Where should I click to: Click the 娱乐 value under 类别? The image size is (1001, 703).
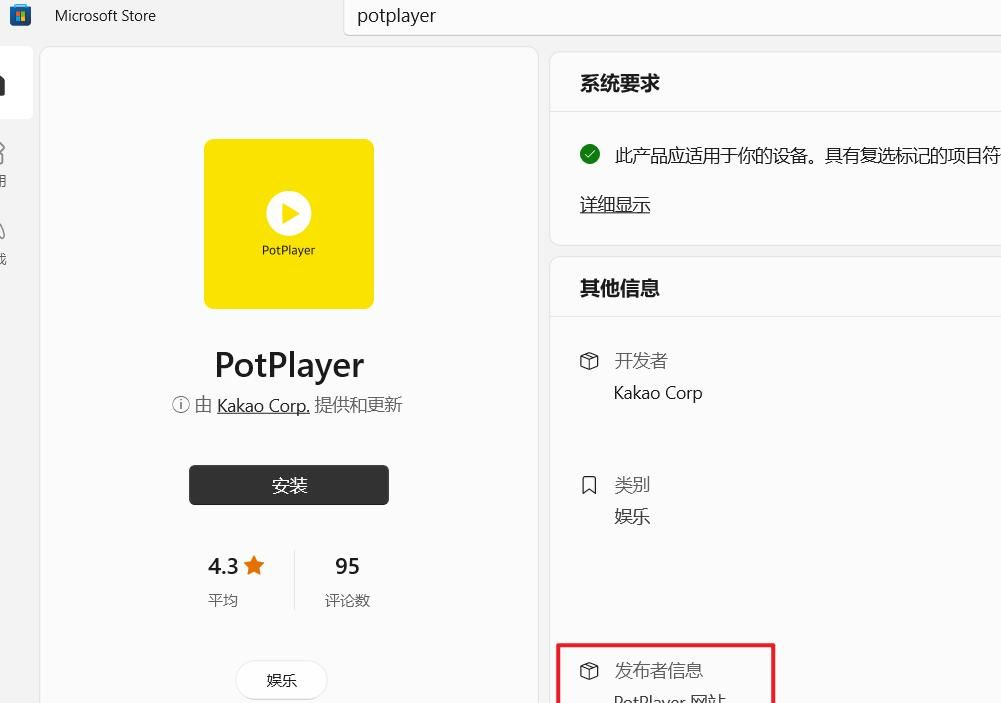(632, 517)
